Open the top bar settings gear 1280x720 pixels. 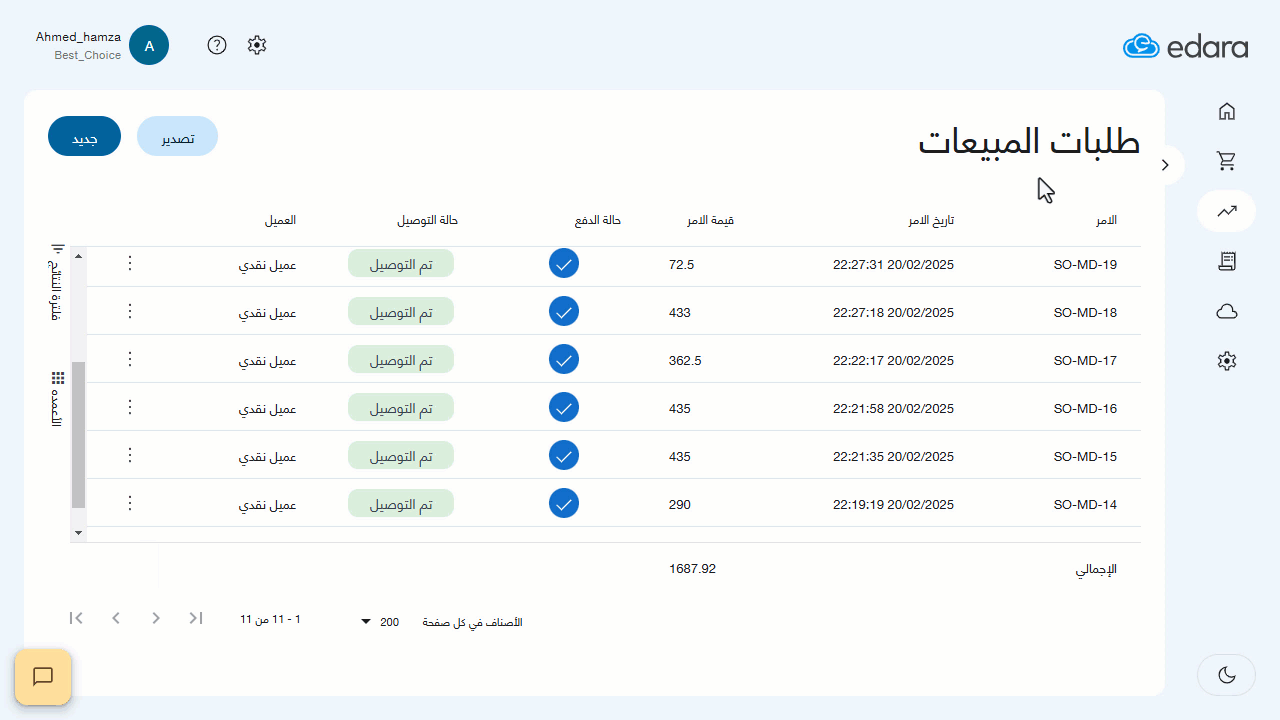click(257, 45)
